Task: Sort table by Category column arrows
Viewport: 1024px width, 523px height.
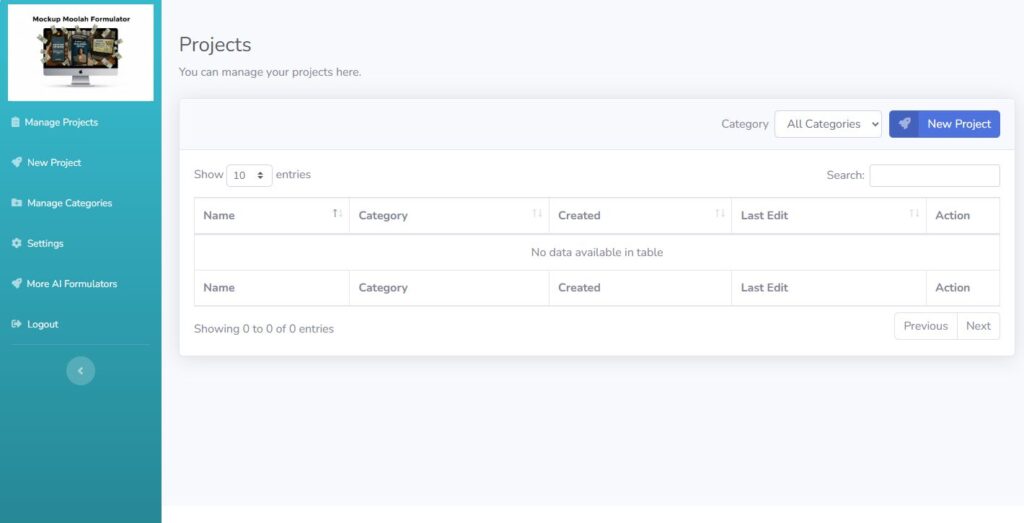Action: (x=537, y=214)
